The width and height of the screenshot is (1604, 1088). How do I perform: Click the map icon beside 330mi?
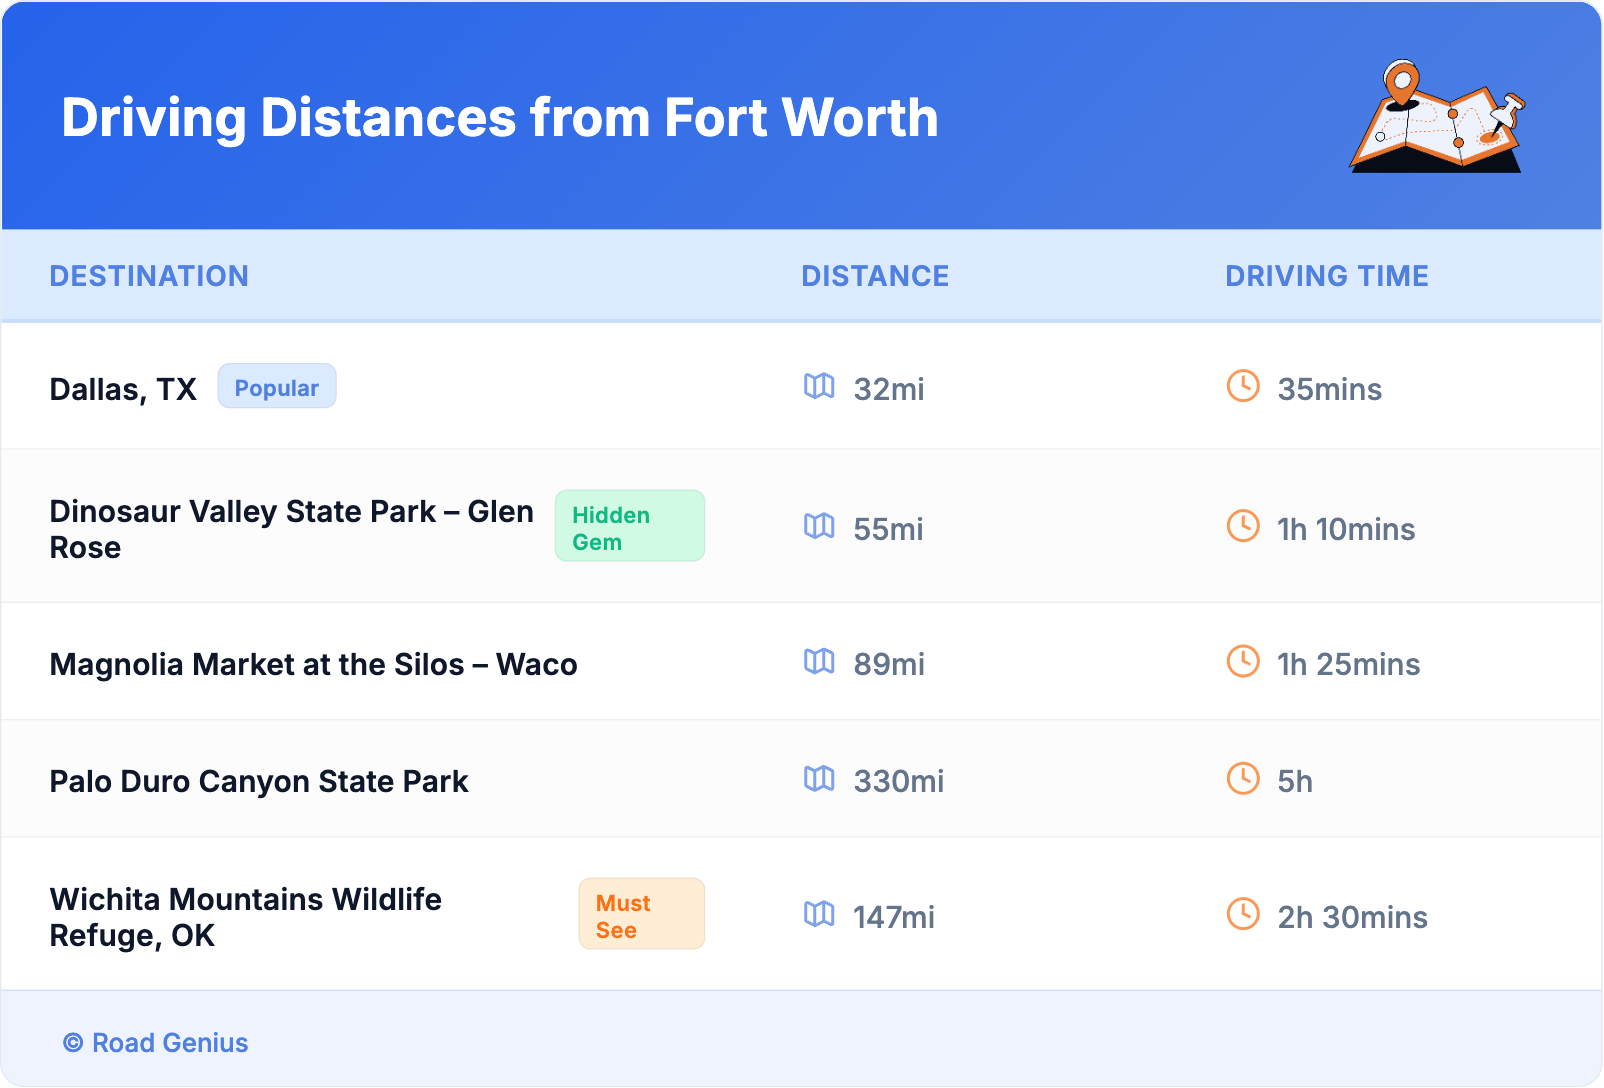click(819, 778)
